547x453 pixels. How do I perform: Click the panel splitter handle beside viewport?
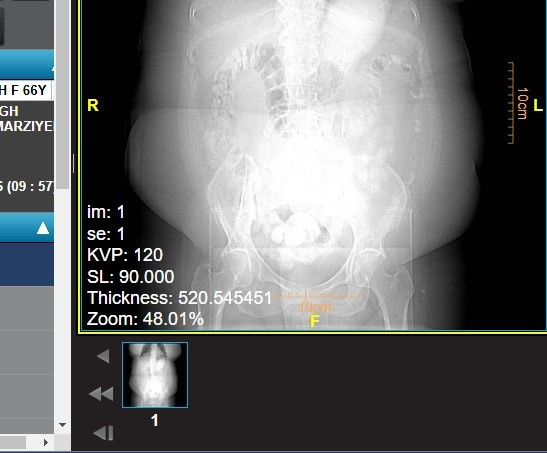pyautogui.click(x=74, y=164)
